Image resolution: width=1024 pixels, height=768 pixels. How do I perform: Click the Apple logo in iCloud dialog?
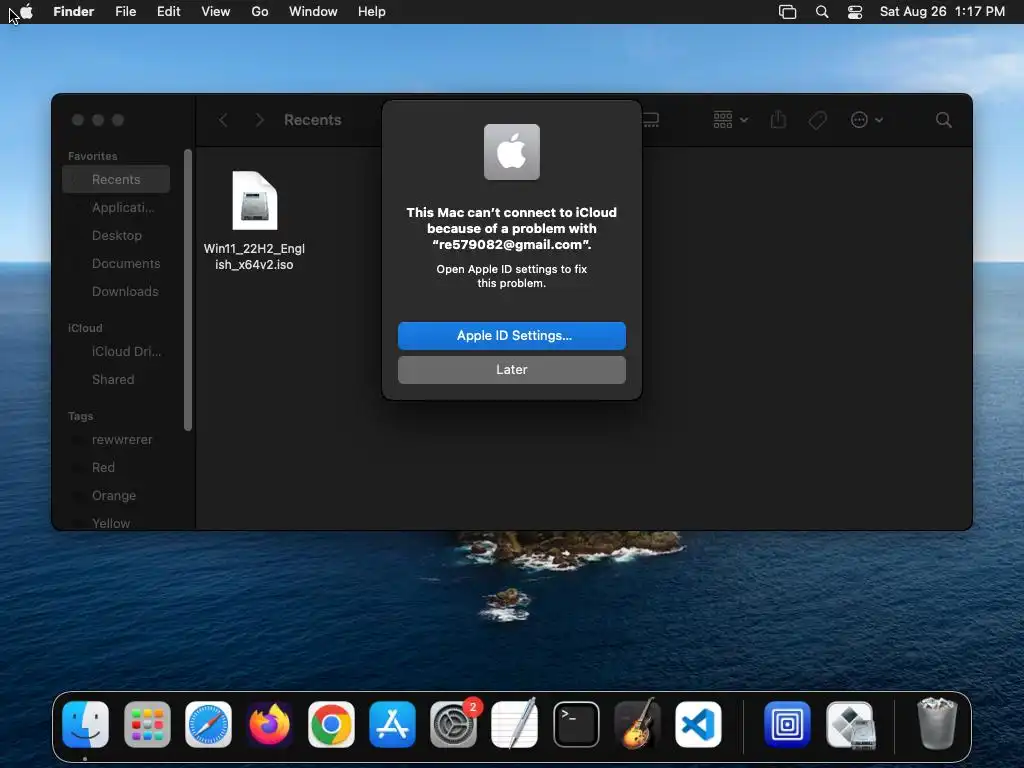pyautogui.click(x=511, y=152)
